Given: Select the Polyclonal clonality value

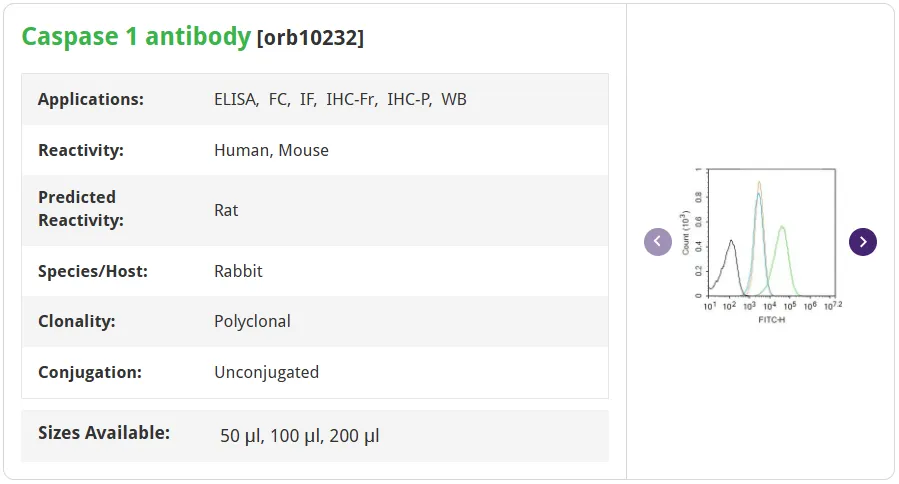Looking at the screenshot, I should 252,322.
